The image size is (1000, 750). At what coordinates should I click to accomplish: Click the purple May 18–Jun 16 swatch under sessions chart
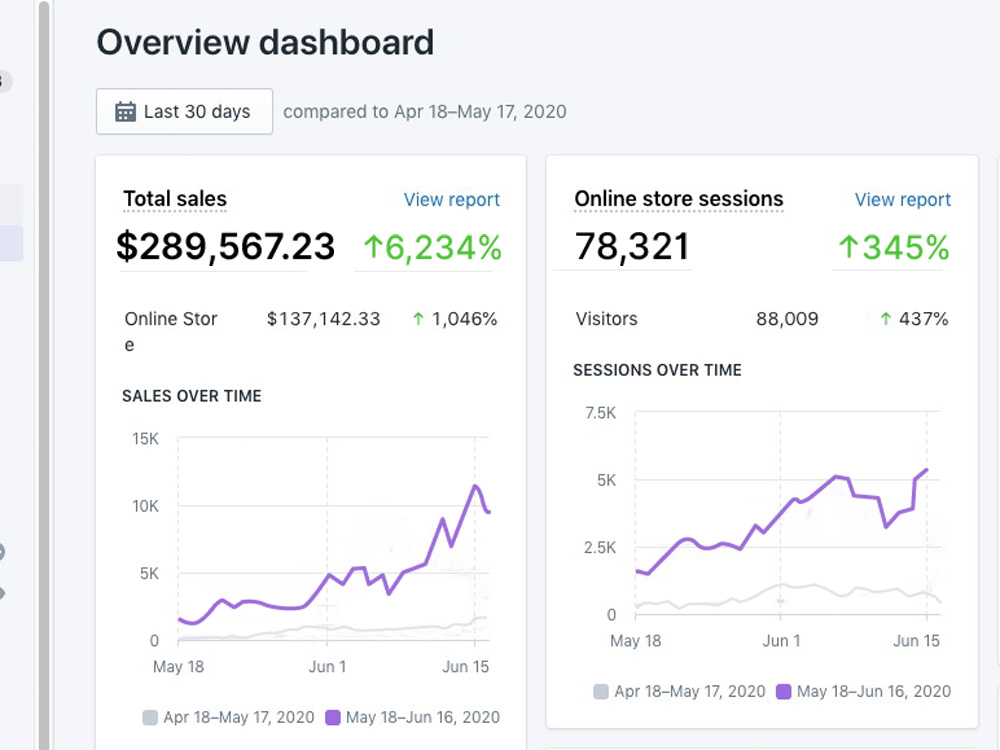coord(784,692)
